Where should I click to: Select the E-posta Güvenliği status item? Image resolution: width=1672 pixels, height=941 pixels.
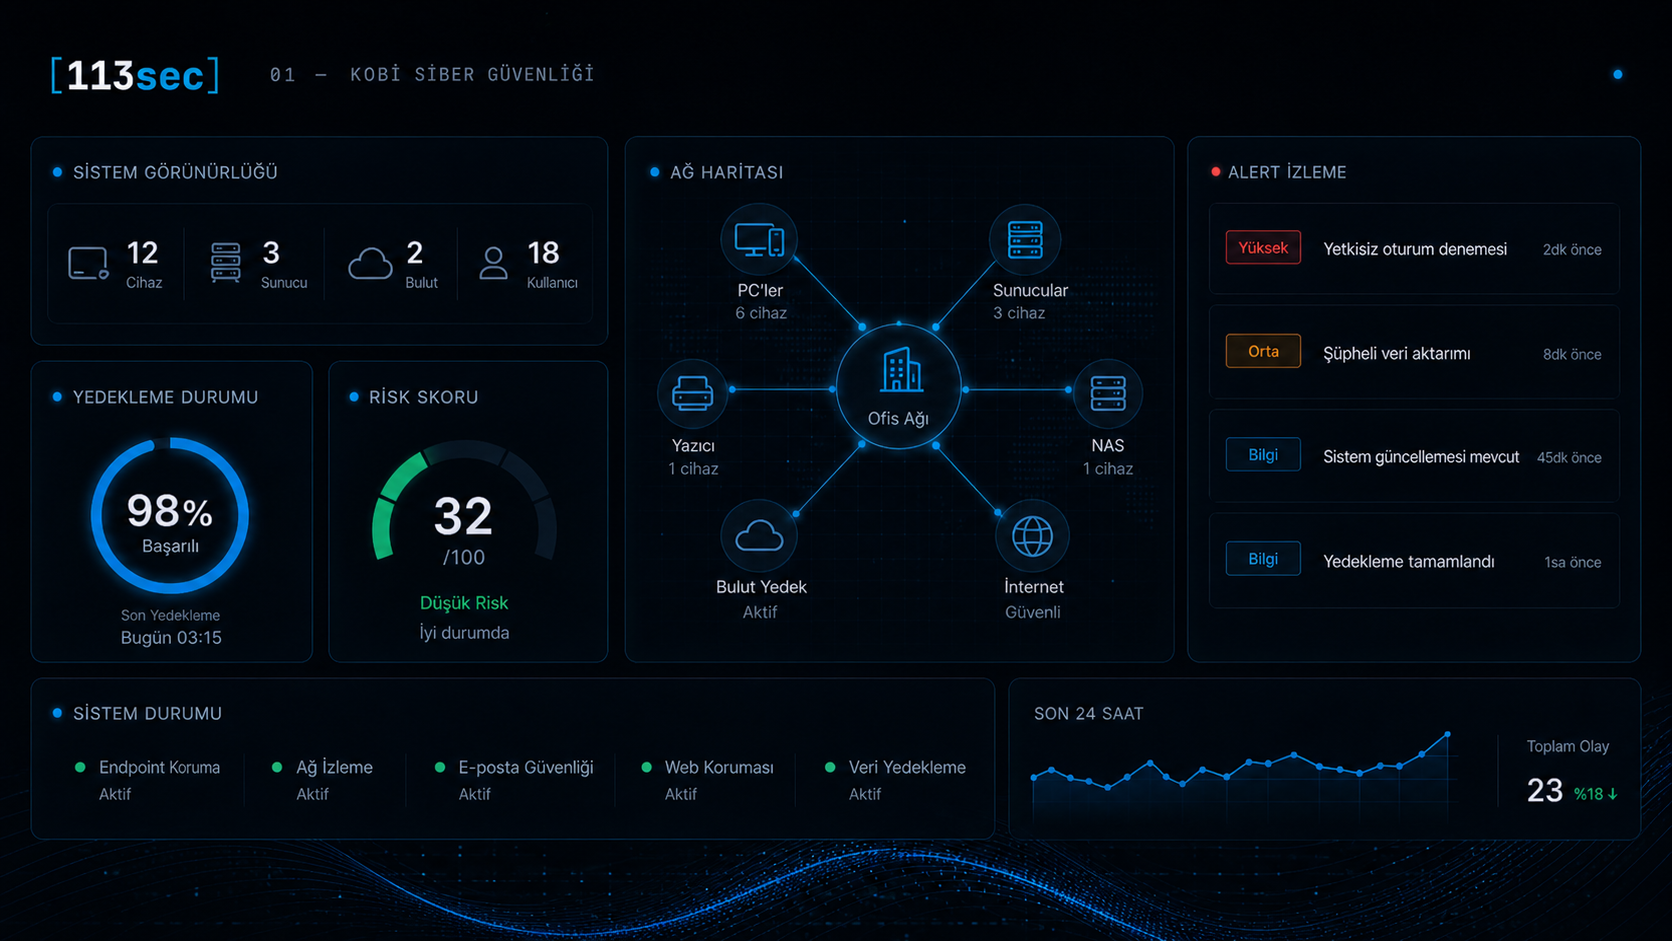pyautogui.click(x=514, y=779)
